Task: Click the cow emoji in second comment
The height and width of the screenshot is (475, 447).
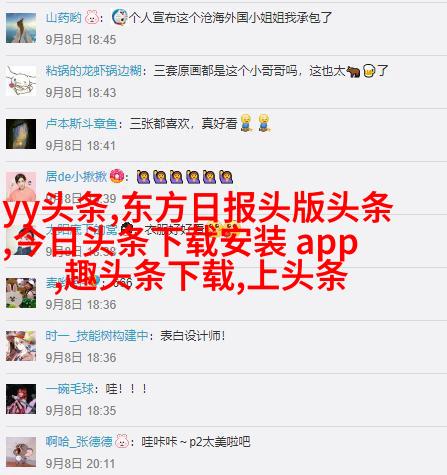Action: tap(353, 71)
